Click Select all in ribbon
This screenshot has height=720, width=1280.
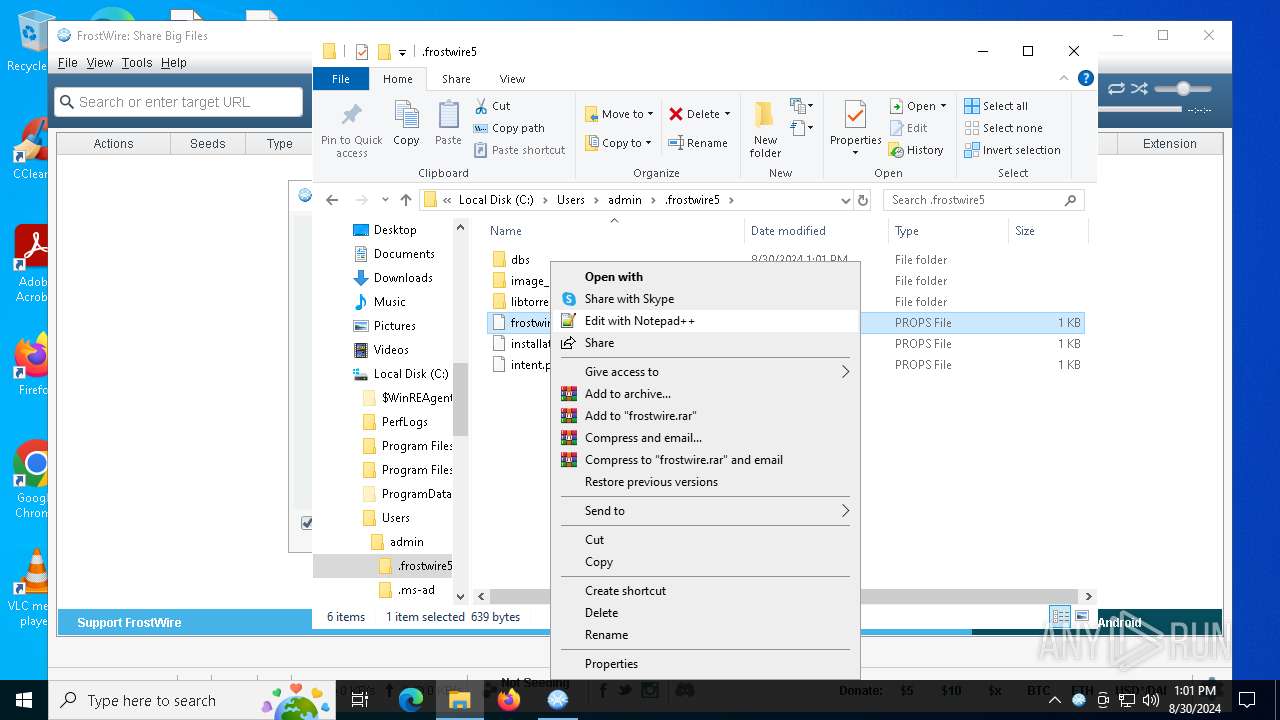tap(996, 106)
